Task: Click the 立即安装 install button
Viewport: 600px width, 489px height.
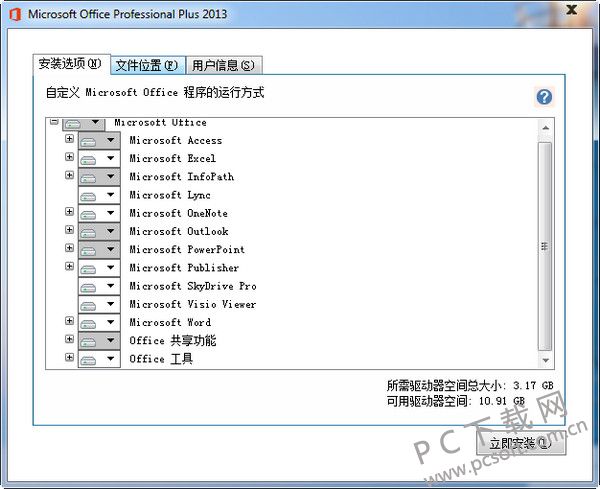Action: [519, 443]
